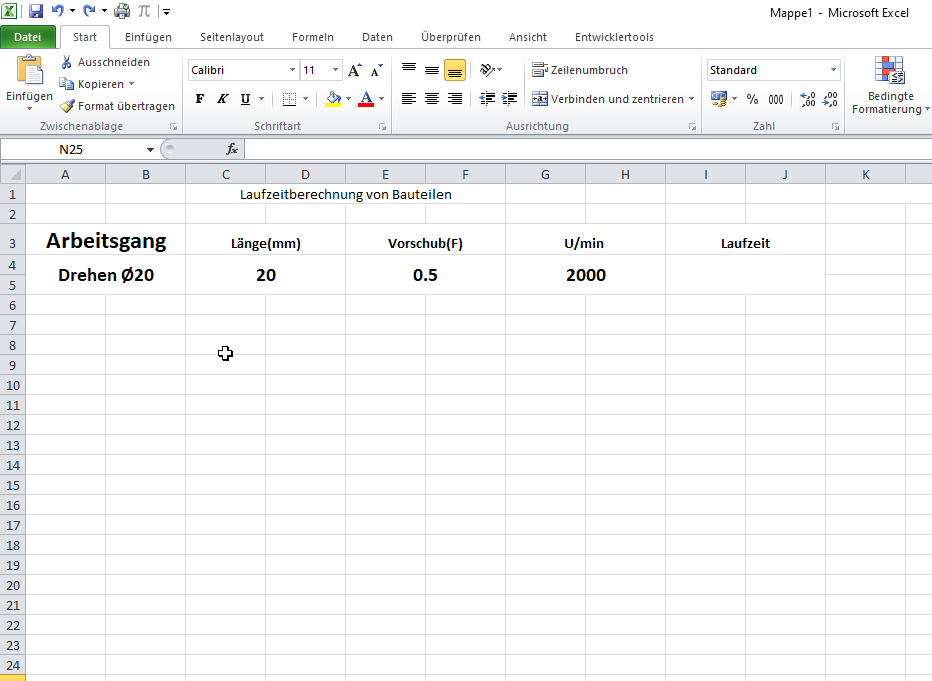Switch to Formeln tab
This screenshot has width=932, height=681.
pyautogui.click(x=313, y=37)
